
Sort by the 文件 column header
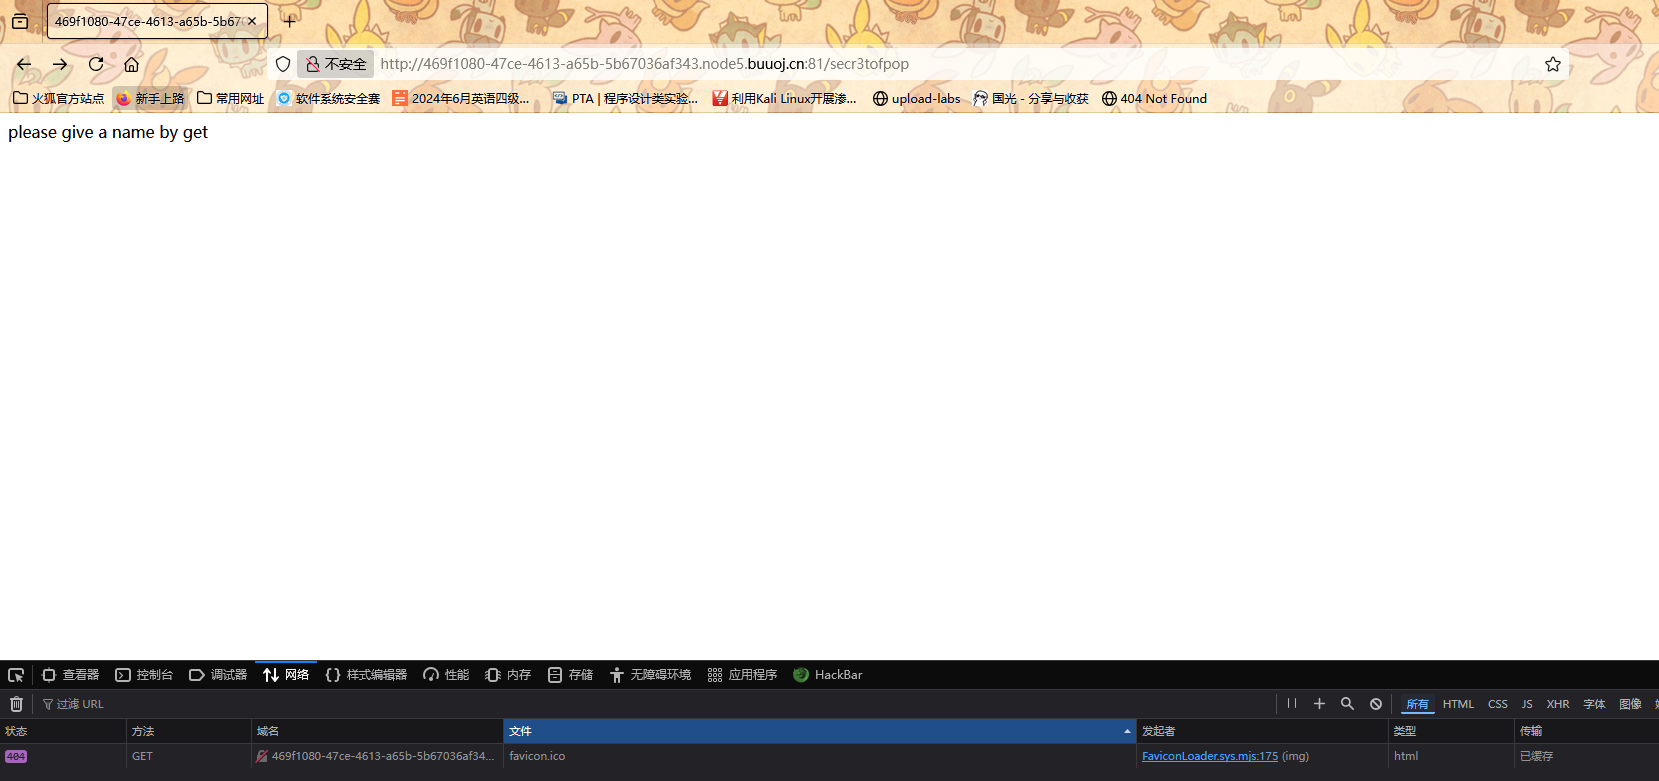[x=818, y=731]
